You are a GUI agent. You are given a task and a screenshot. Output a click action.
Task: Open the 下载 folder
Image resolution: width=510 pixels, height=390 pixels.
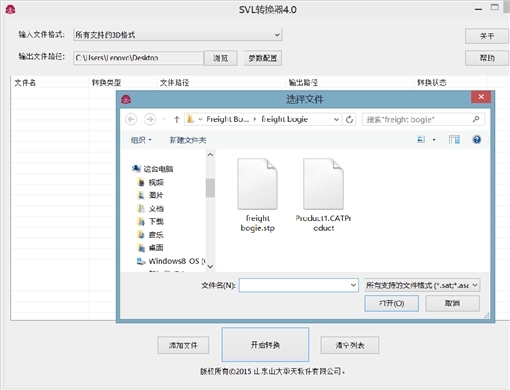click(x=151, y=222)
